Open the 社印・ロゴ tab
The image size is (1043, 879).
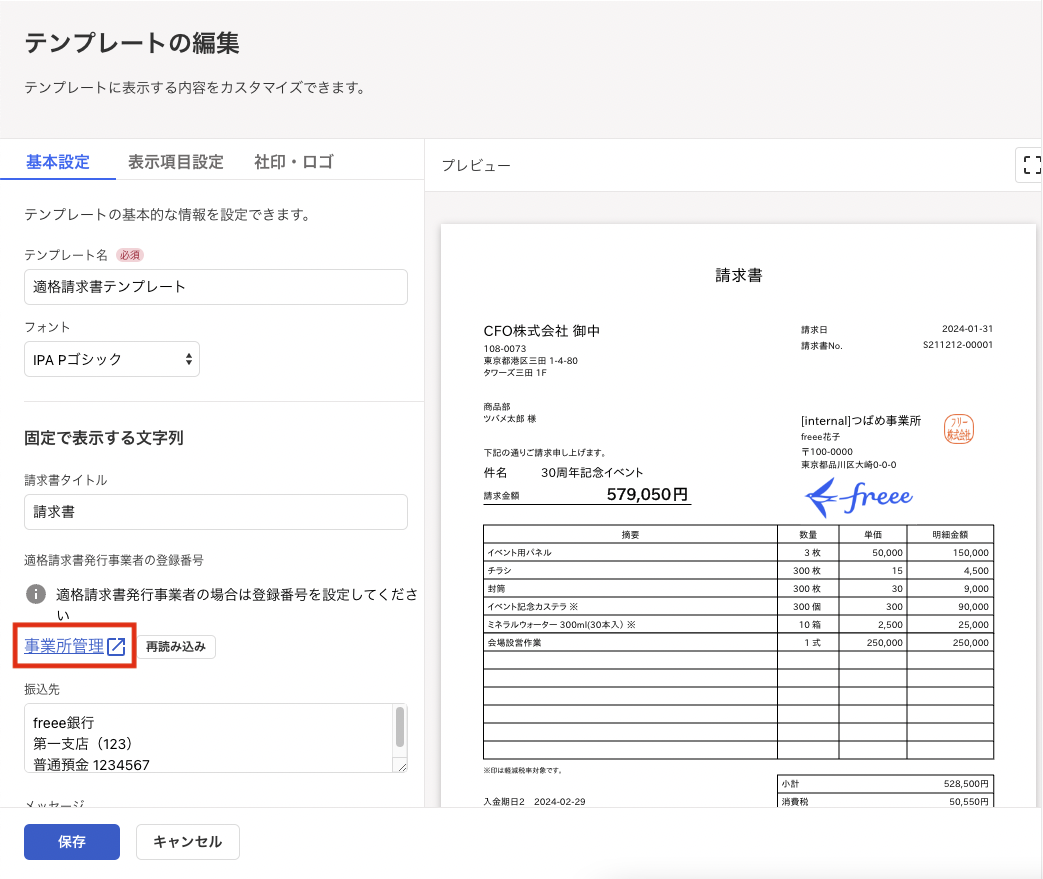[293, 162]
